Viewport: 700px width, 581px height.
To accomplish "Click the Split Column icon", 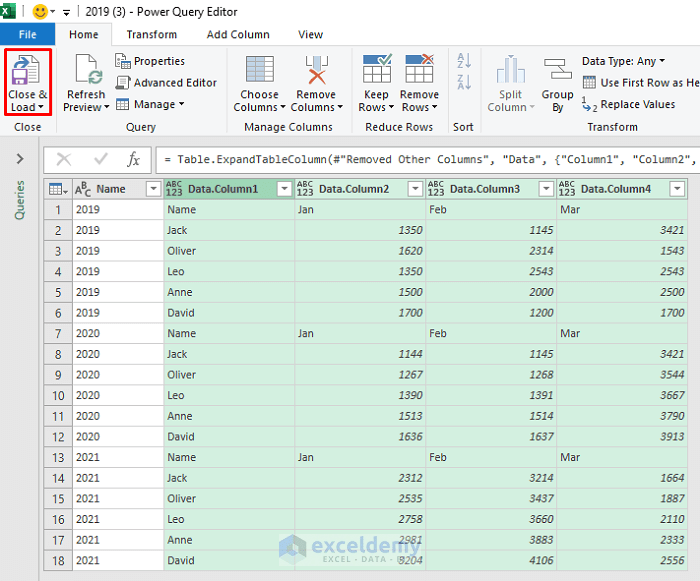I will pos(510,69).
